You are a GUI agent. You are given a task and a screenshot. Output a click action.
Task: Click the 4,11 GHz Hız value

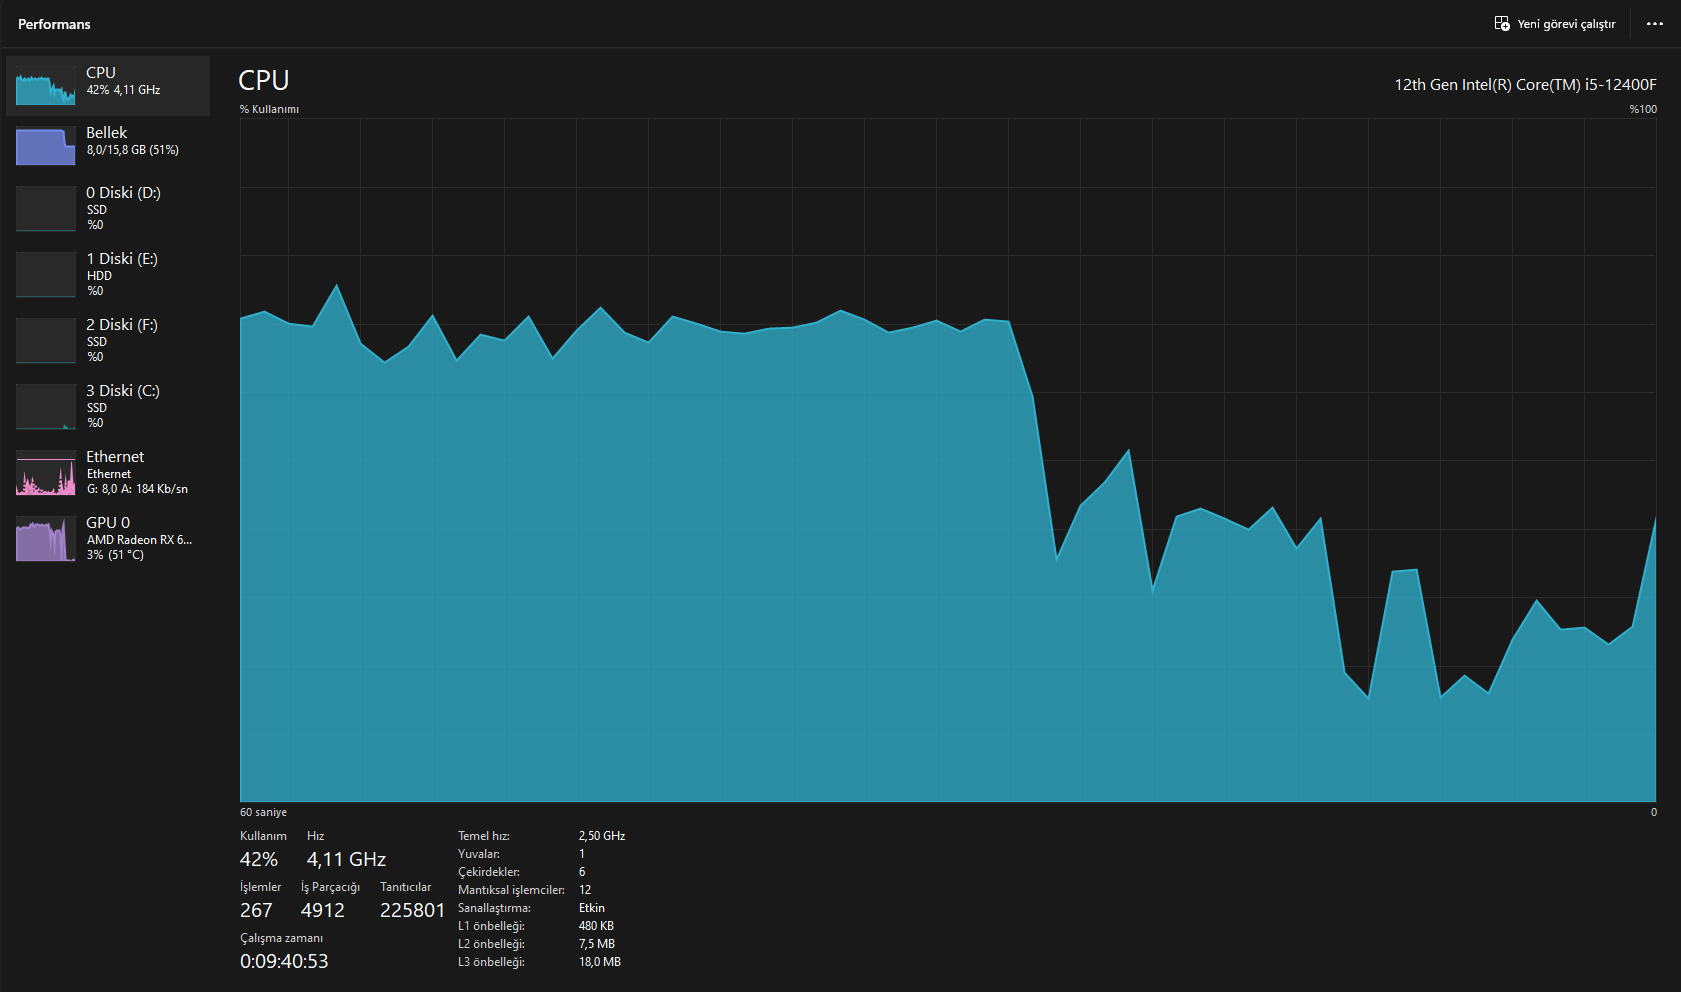(x=346, y=859)
